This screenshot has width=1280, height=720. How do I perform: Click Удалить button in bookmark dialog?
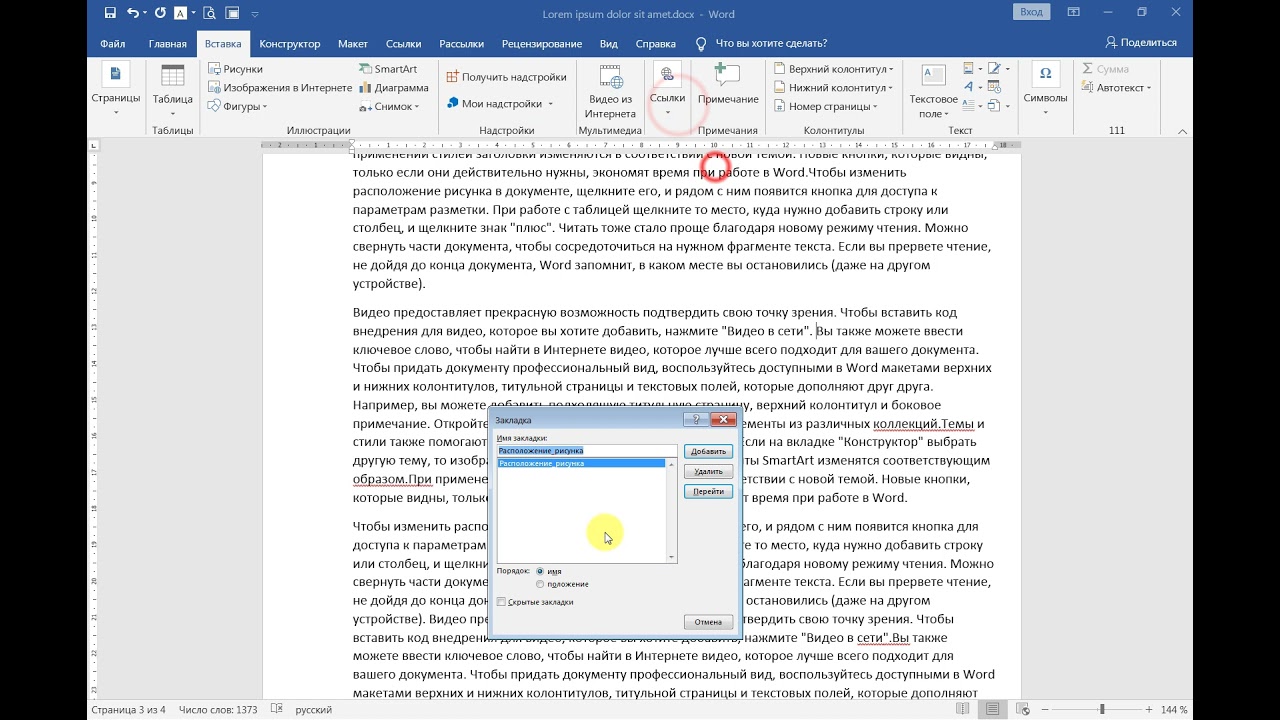click(709, 471)
